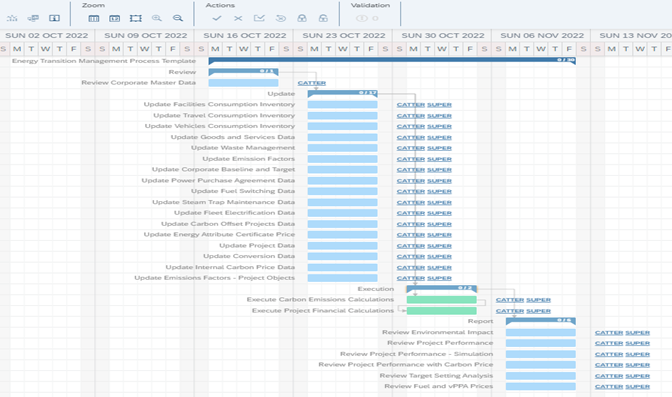Select the fit-to-screen zoom icon

click(136, 18)
